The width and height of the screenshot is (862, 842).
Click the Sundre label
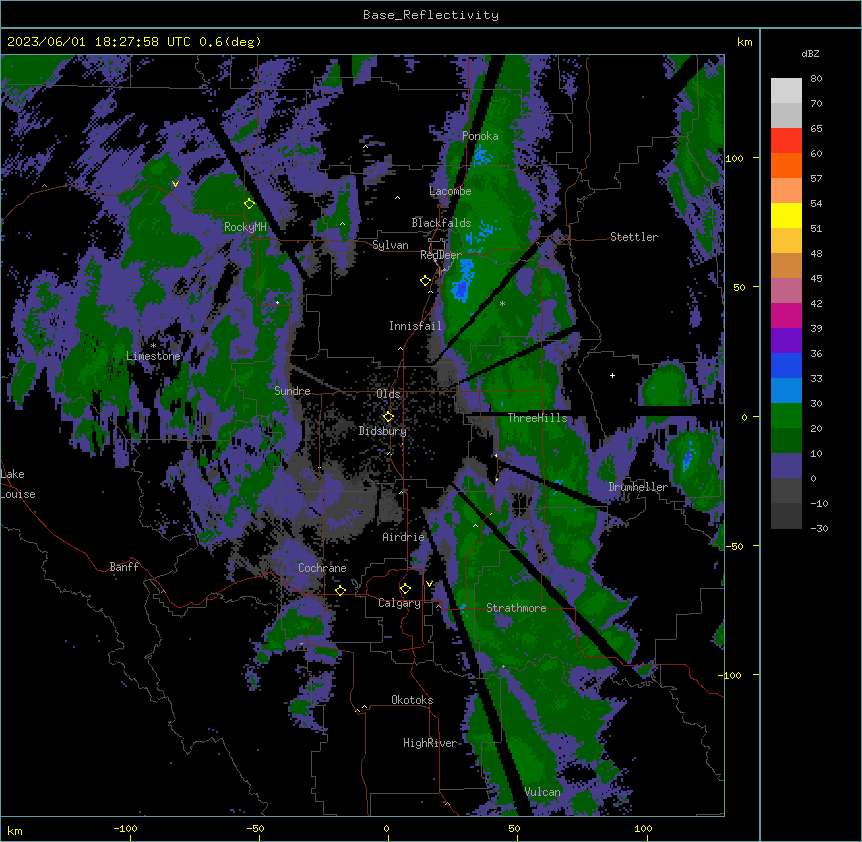(x=292, y=391)
